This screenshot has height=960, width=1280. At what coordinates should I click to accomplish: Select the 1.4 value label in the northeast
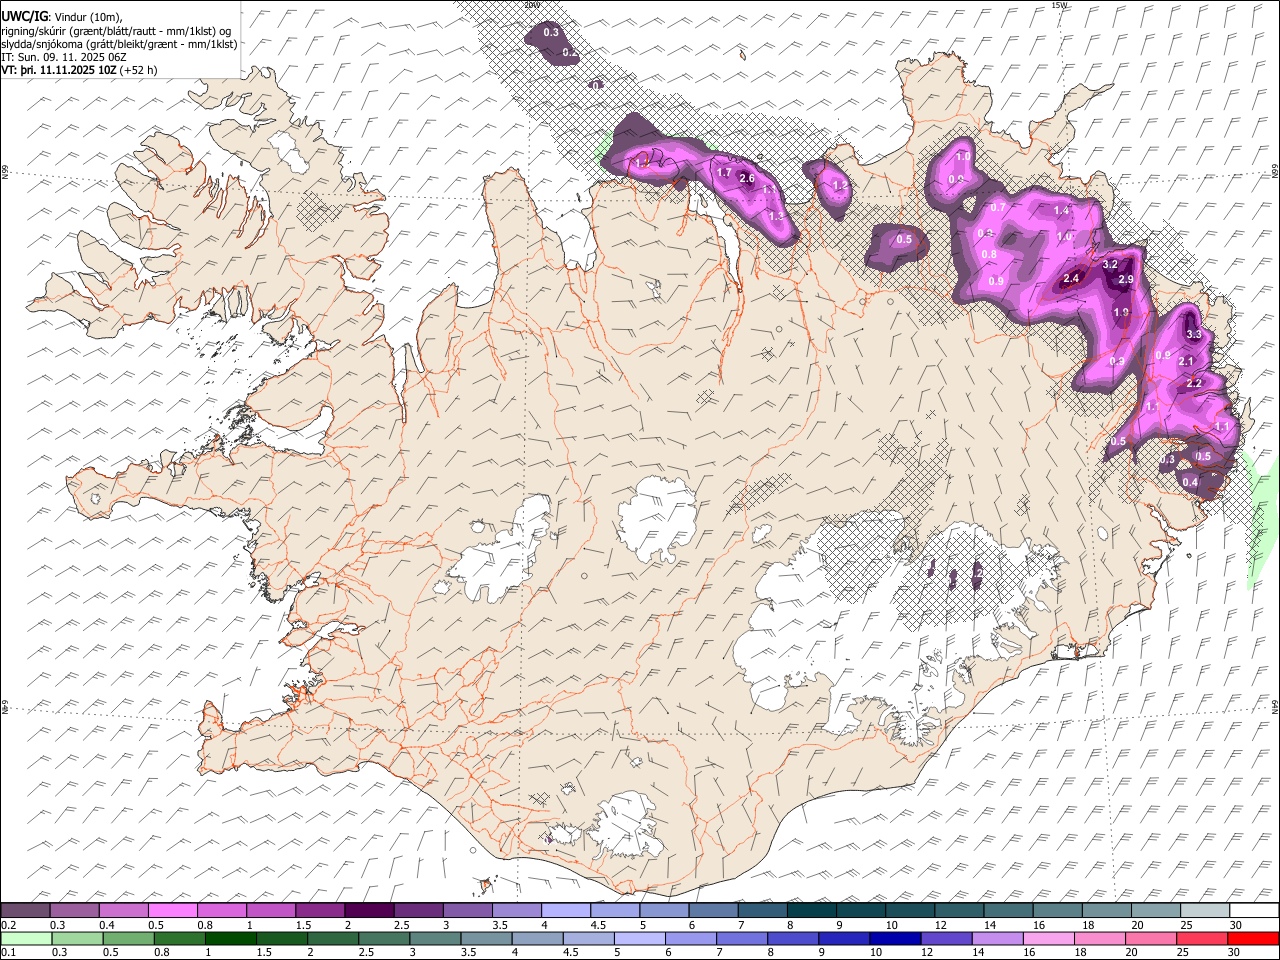point(1061,211)
